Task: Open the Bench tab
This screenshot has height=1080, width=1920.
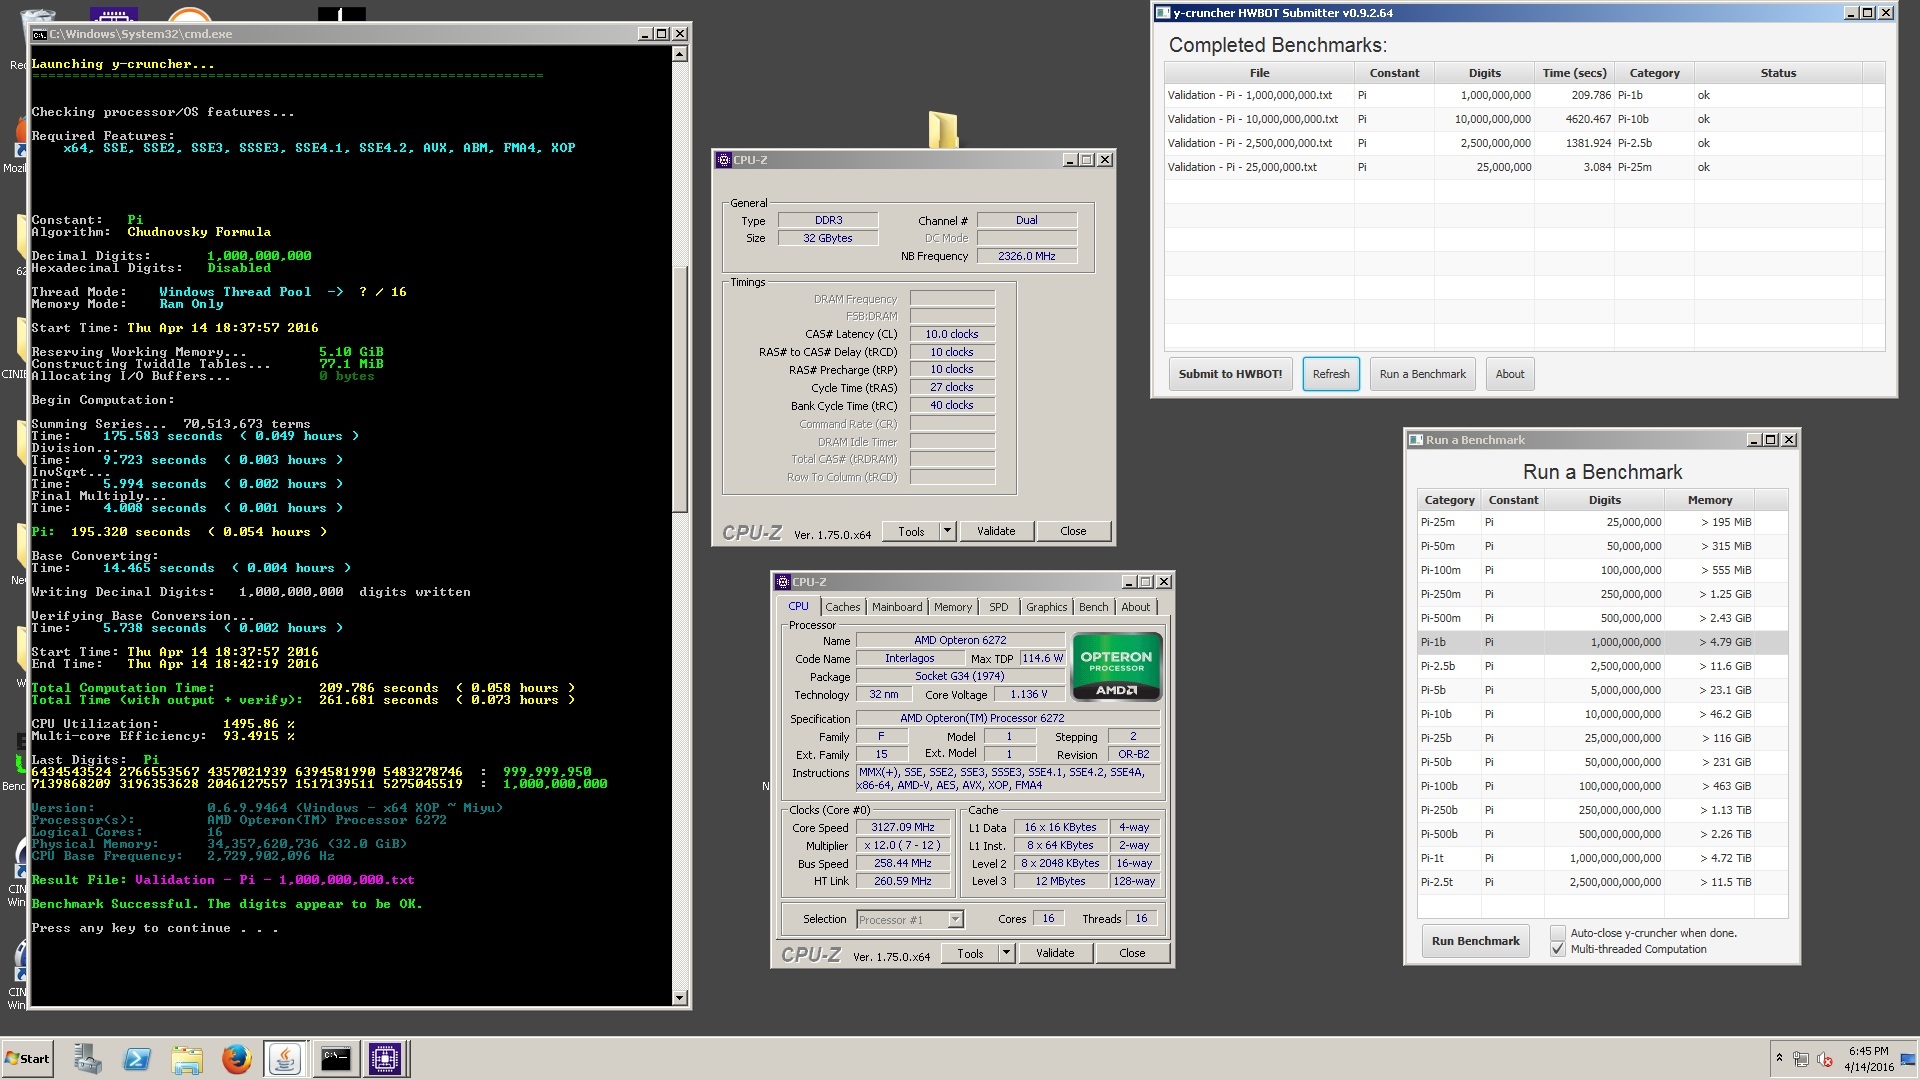Action: (1093, 607)
